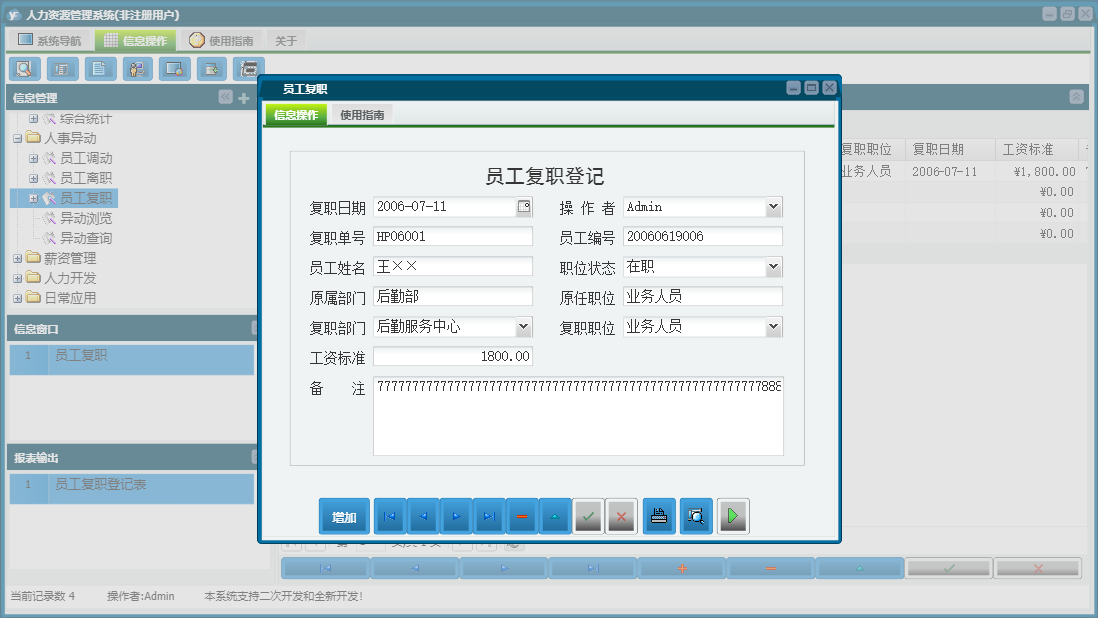Screen dimensions: 1098x618
Task: Confirm with the green check button
Action: point(588,516)
